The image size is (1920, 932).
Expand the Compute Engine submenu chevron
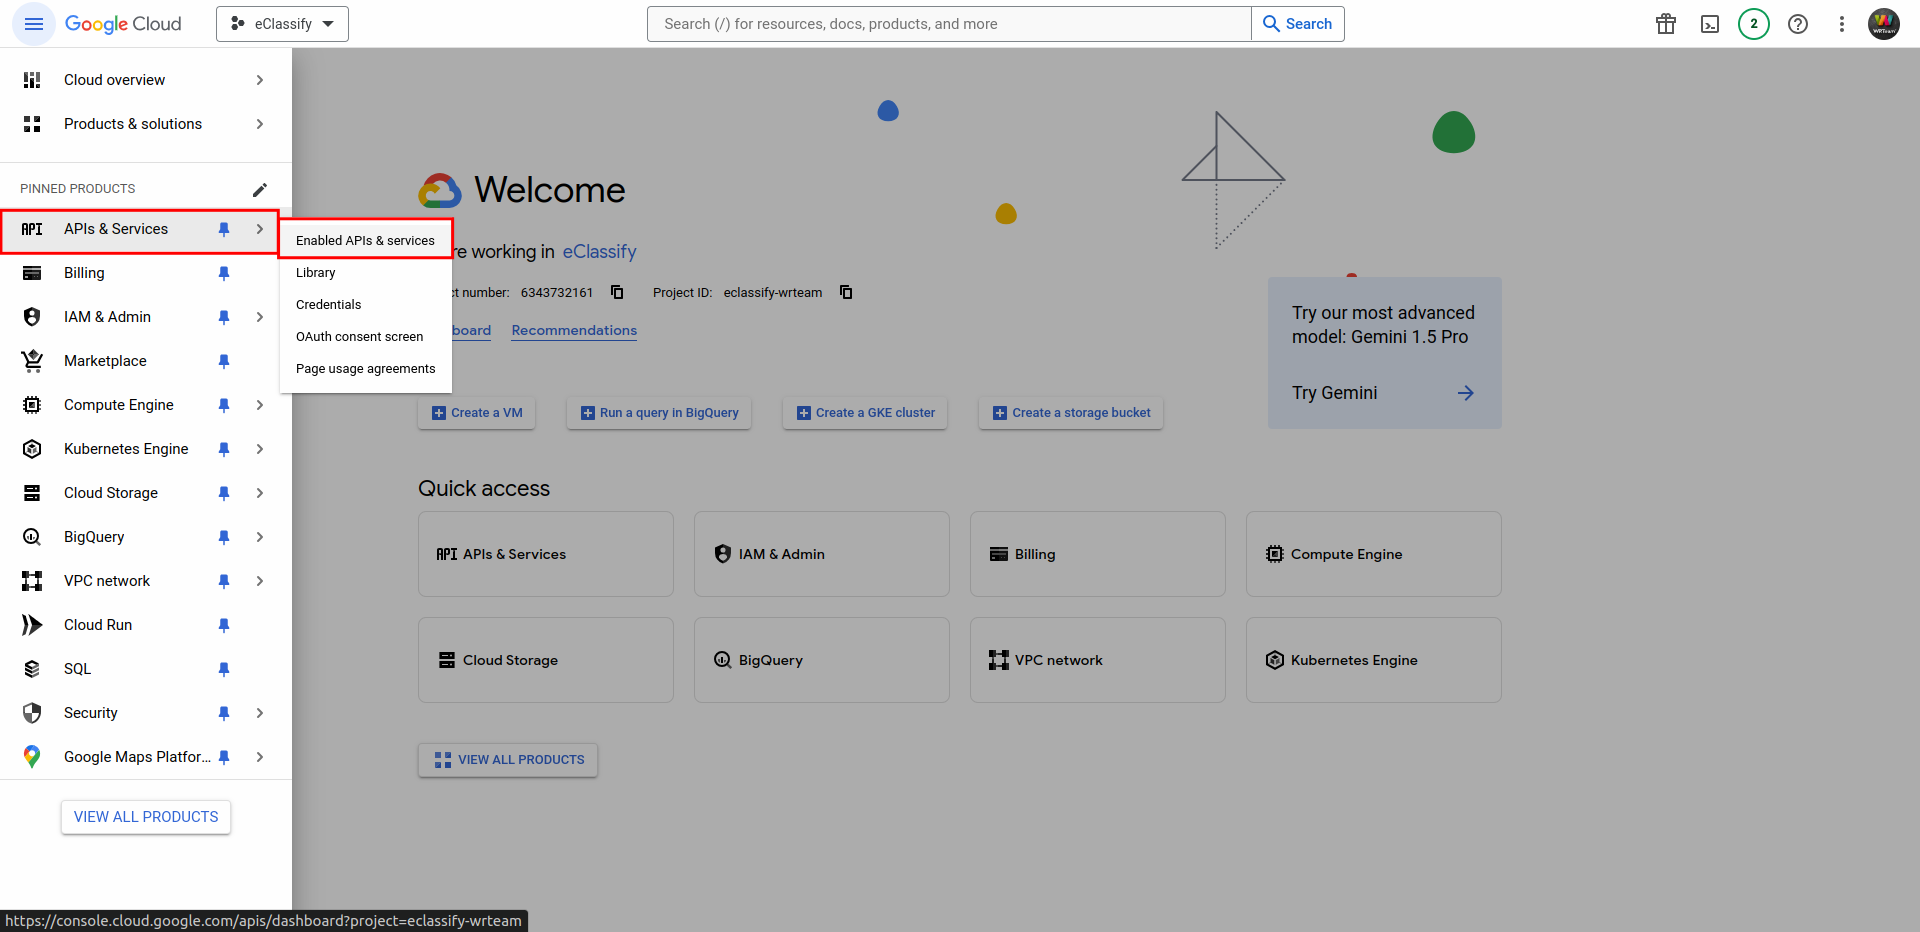(260, 405)
